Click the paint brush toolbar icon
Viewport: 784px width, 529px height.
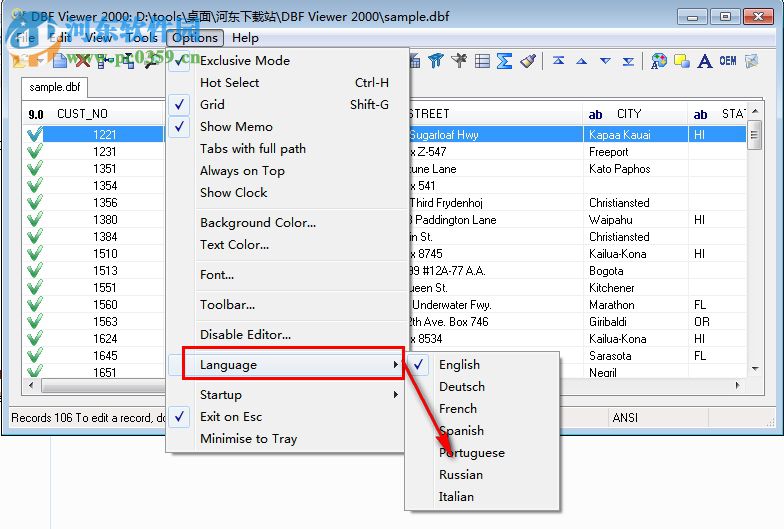click(x=528, y=61)
